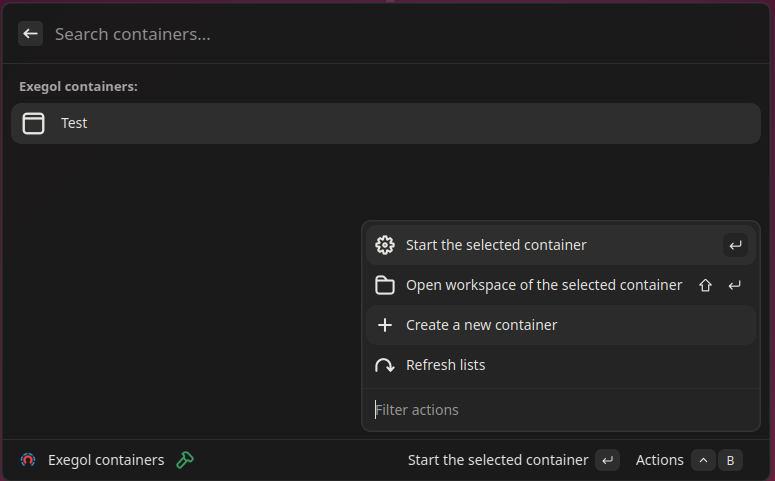Click the plus icon for new container
Viewport: 775px width, 481px height.
(385, 325)
